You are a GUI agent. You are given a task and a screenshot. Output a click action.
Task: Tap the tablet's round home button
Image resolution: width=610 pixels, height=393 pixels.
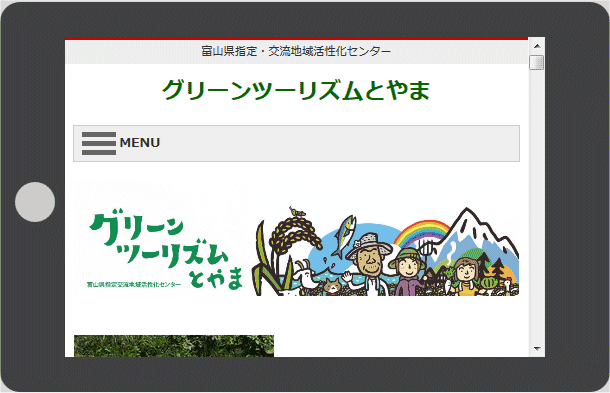(x=35, y=202)
